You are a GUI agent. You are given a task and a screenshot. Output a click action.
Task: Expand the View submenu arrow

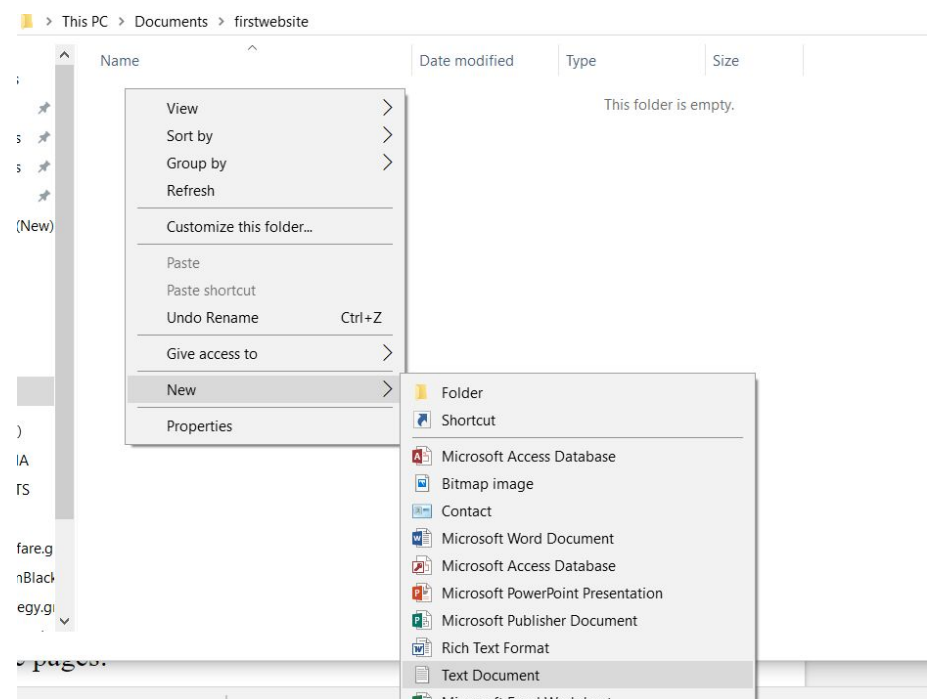point(386,108)
